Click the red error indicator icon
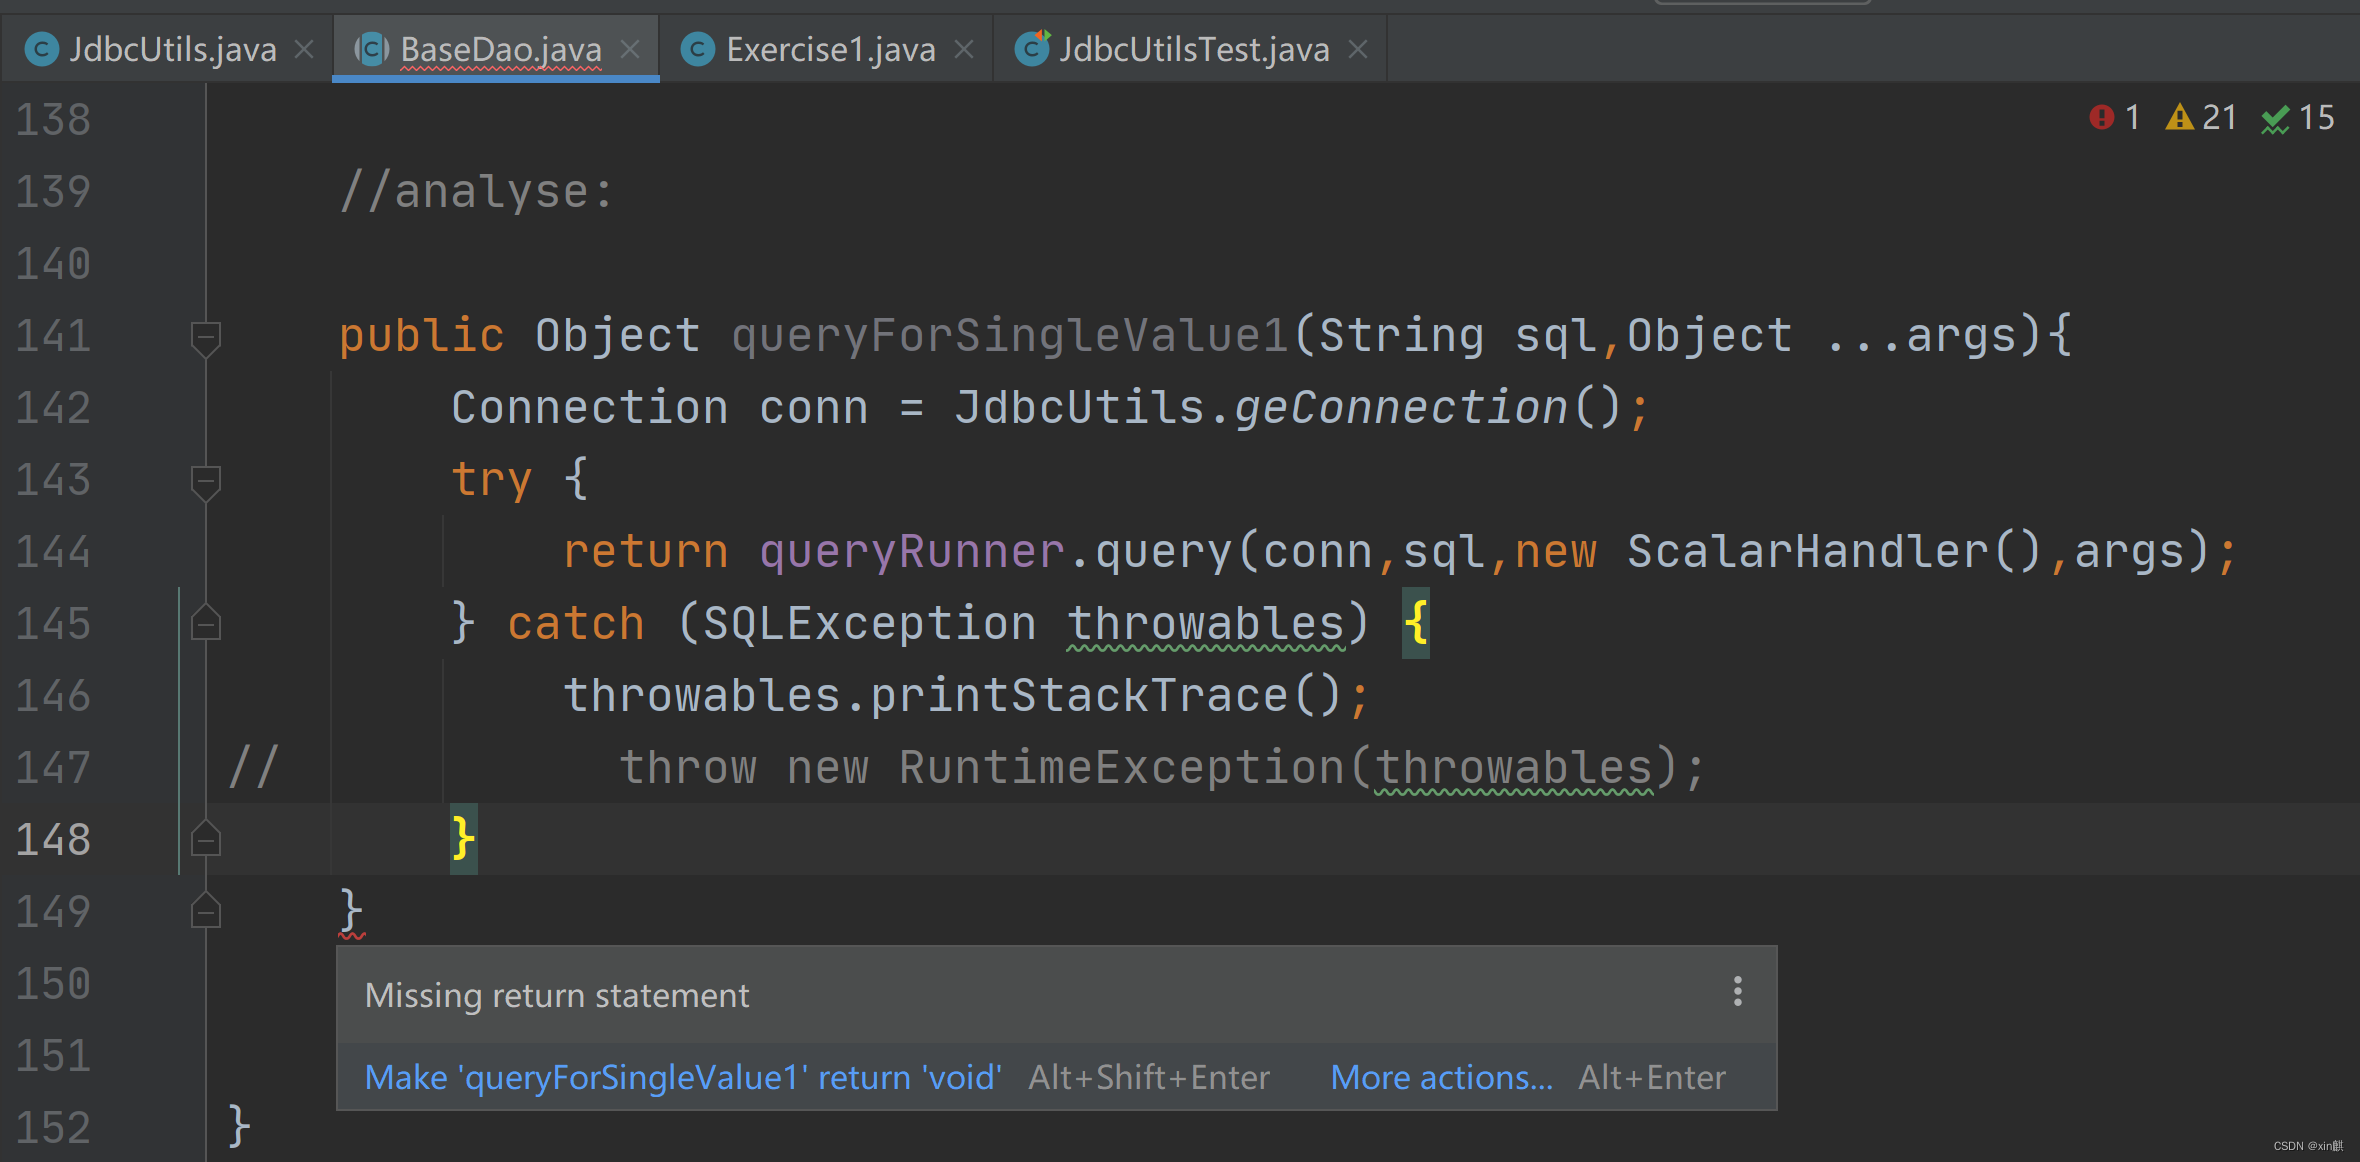Screen dimensions: 2360x1162 coord(2101,118)
